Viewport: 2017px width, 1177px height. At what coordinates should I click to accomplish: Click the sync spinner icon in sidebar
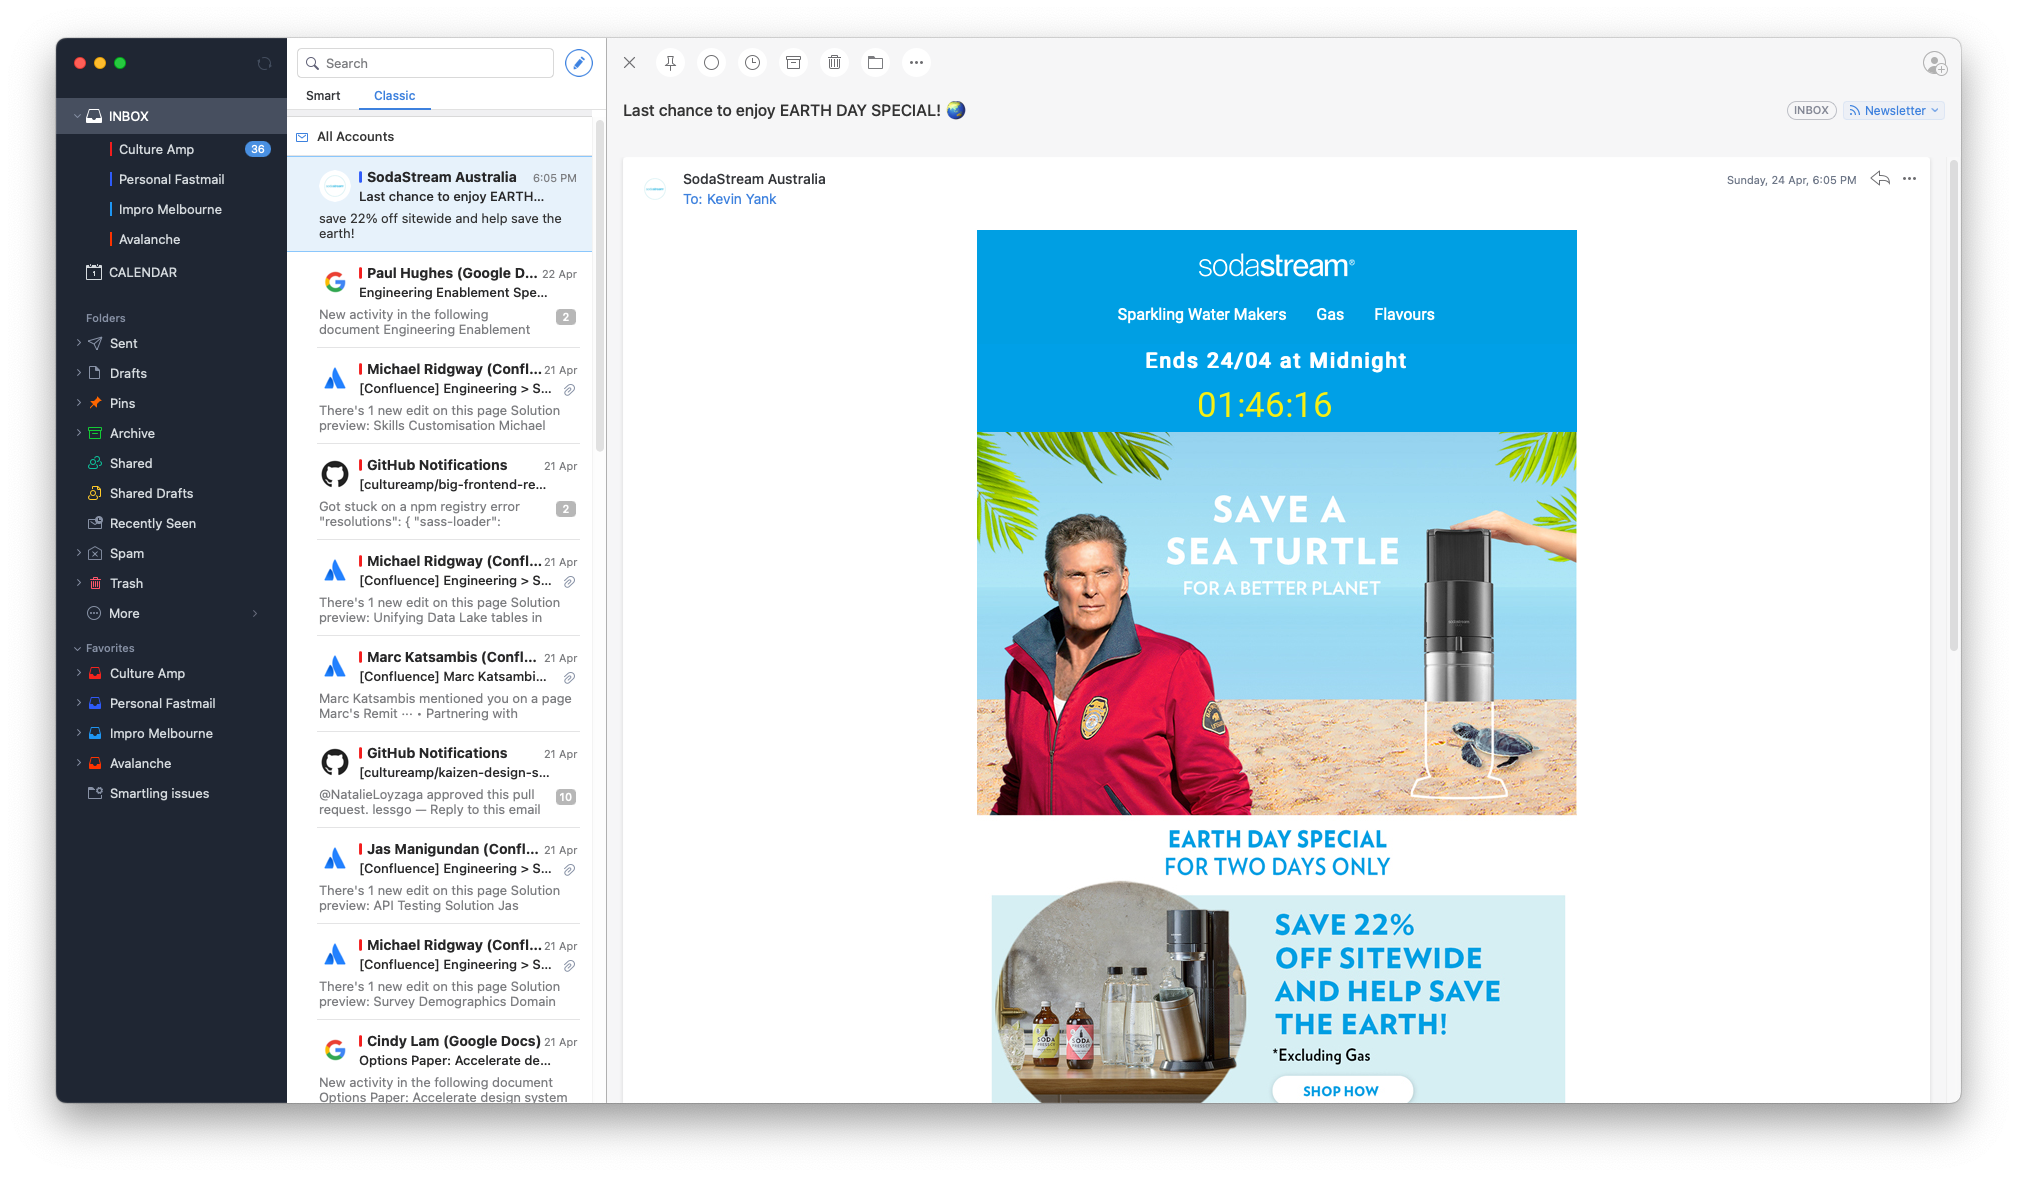pyautogui.click(x=264, y=63)
